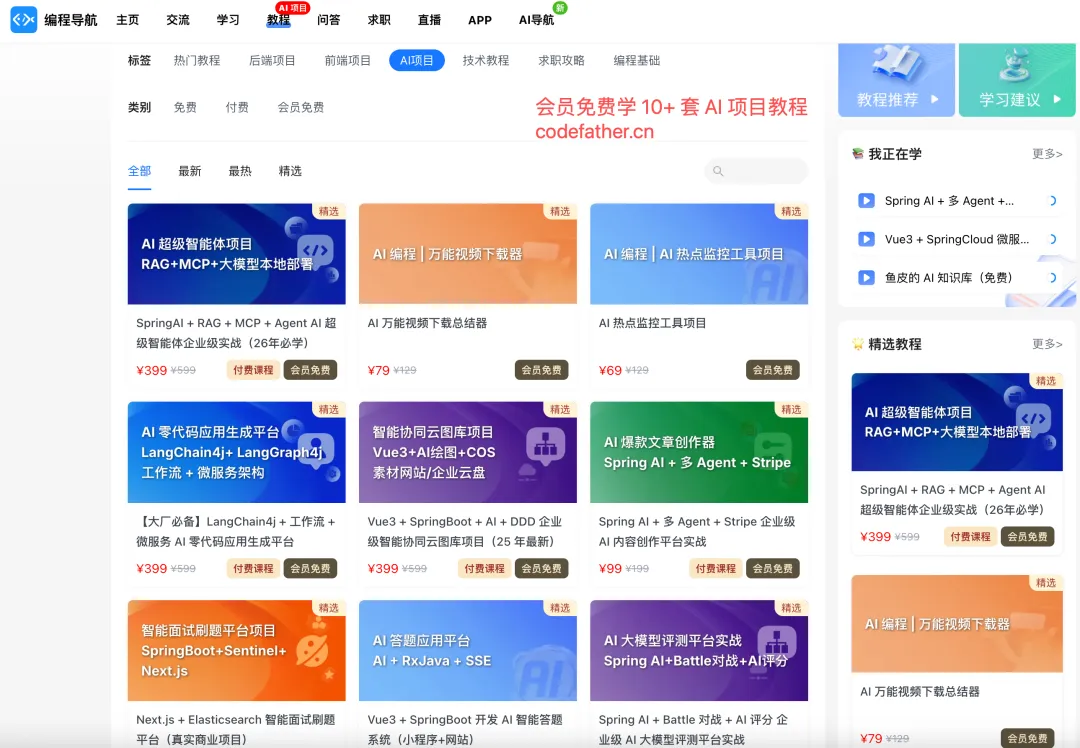The height and width of the screenshot is (748, 1080).
Task: Click 付费课程 tag on Vue3 云图库 card
Action: point(484,568)
